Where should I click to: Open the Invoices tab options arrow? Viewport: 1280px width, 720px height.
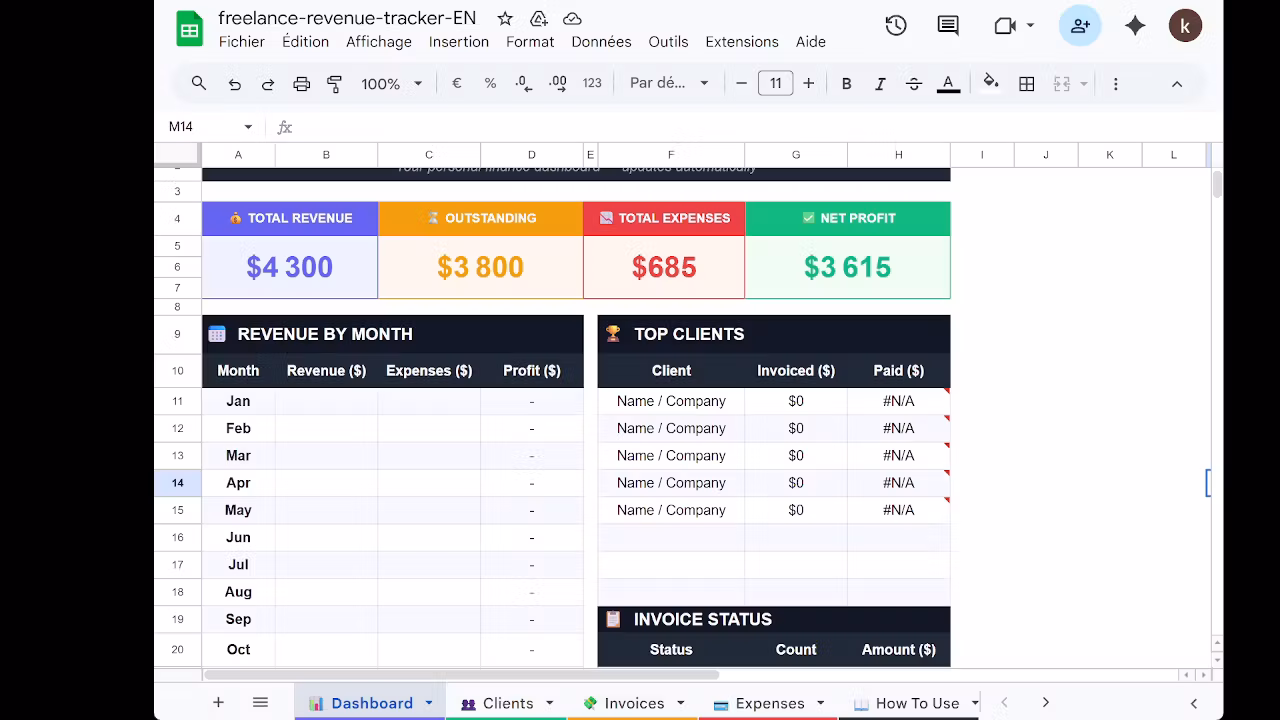click(x=681, y=704)
